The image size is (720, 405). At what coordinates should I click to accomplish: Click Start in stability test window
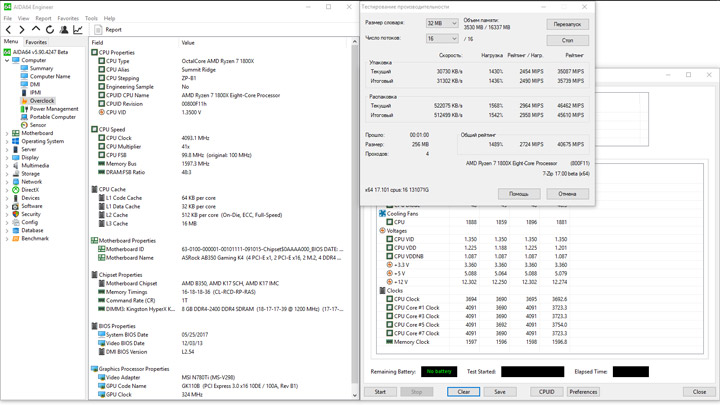380,392
